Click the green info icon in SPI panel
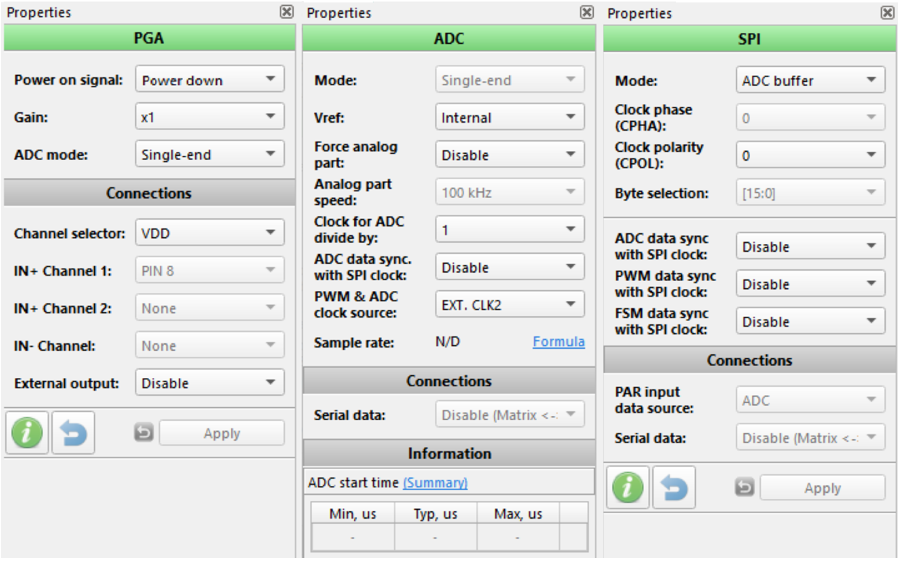 point(628,488)
